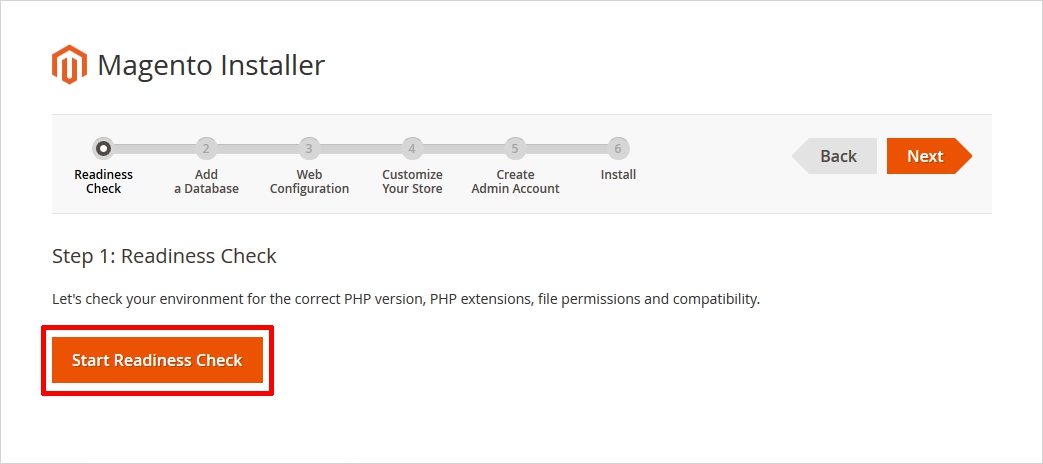Click step 4 numbered circle
Viewport: 1043px width, 464px height.
(412, 149)
